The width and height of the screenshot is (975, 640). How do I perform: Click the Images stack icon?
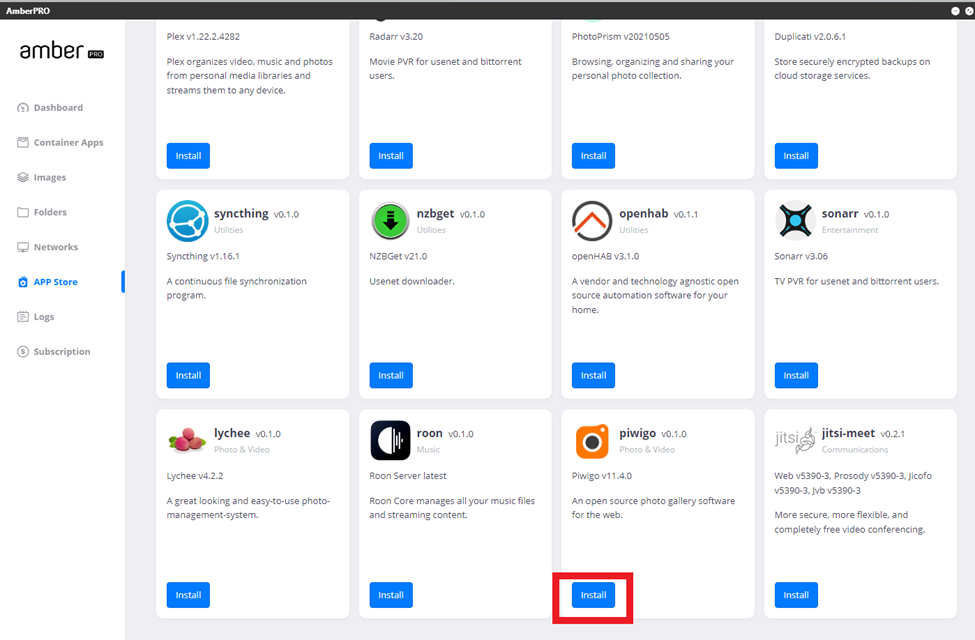click(x=23, y=177)
